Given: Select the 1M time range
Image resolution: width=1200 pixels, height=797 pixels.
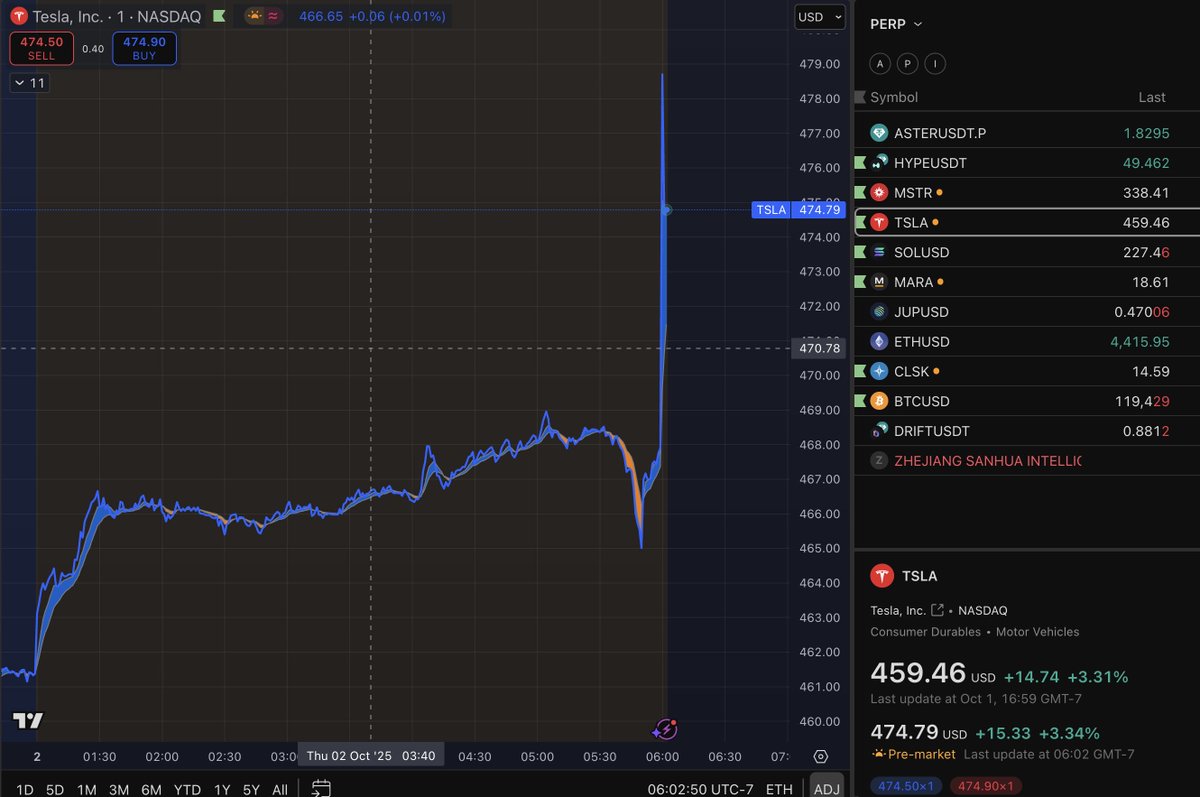Looking at the screenshot, I should (x=86, y=789).
